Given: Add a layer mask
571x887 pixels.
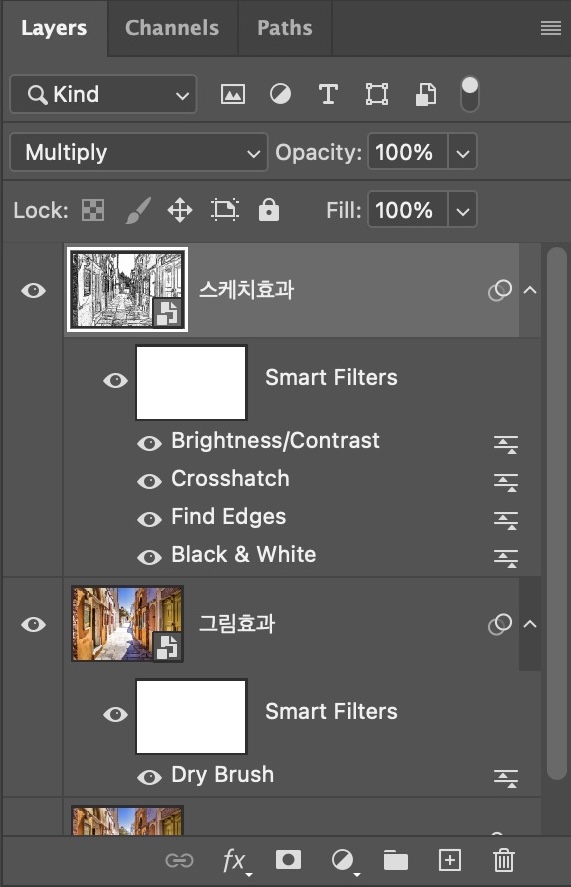Looking at the screenshot, I should coord(288,860).
